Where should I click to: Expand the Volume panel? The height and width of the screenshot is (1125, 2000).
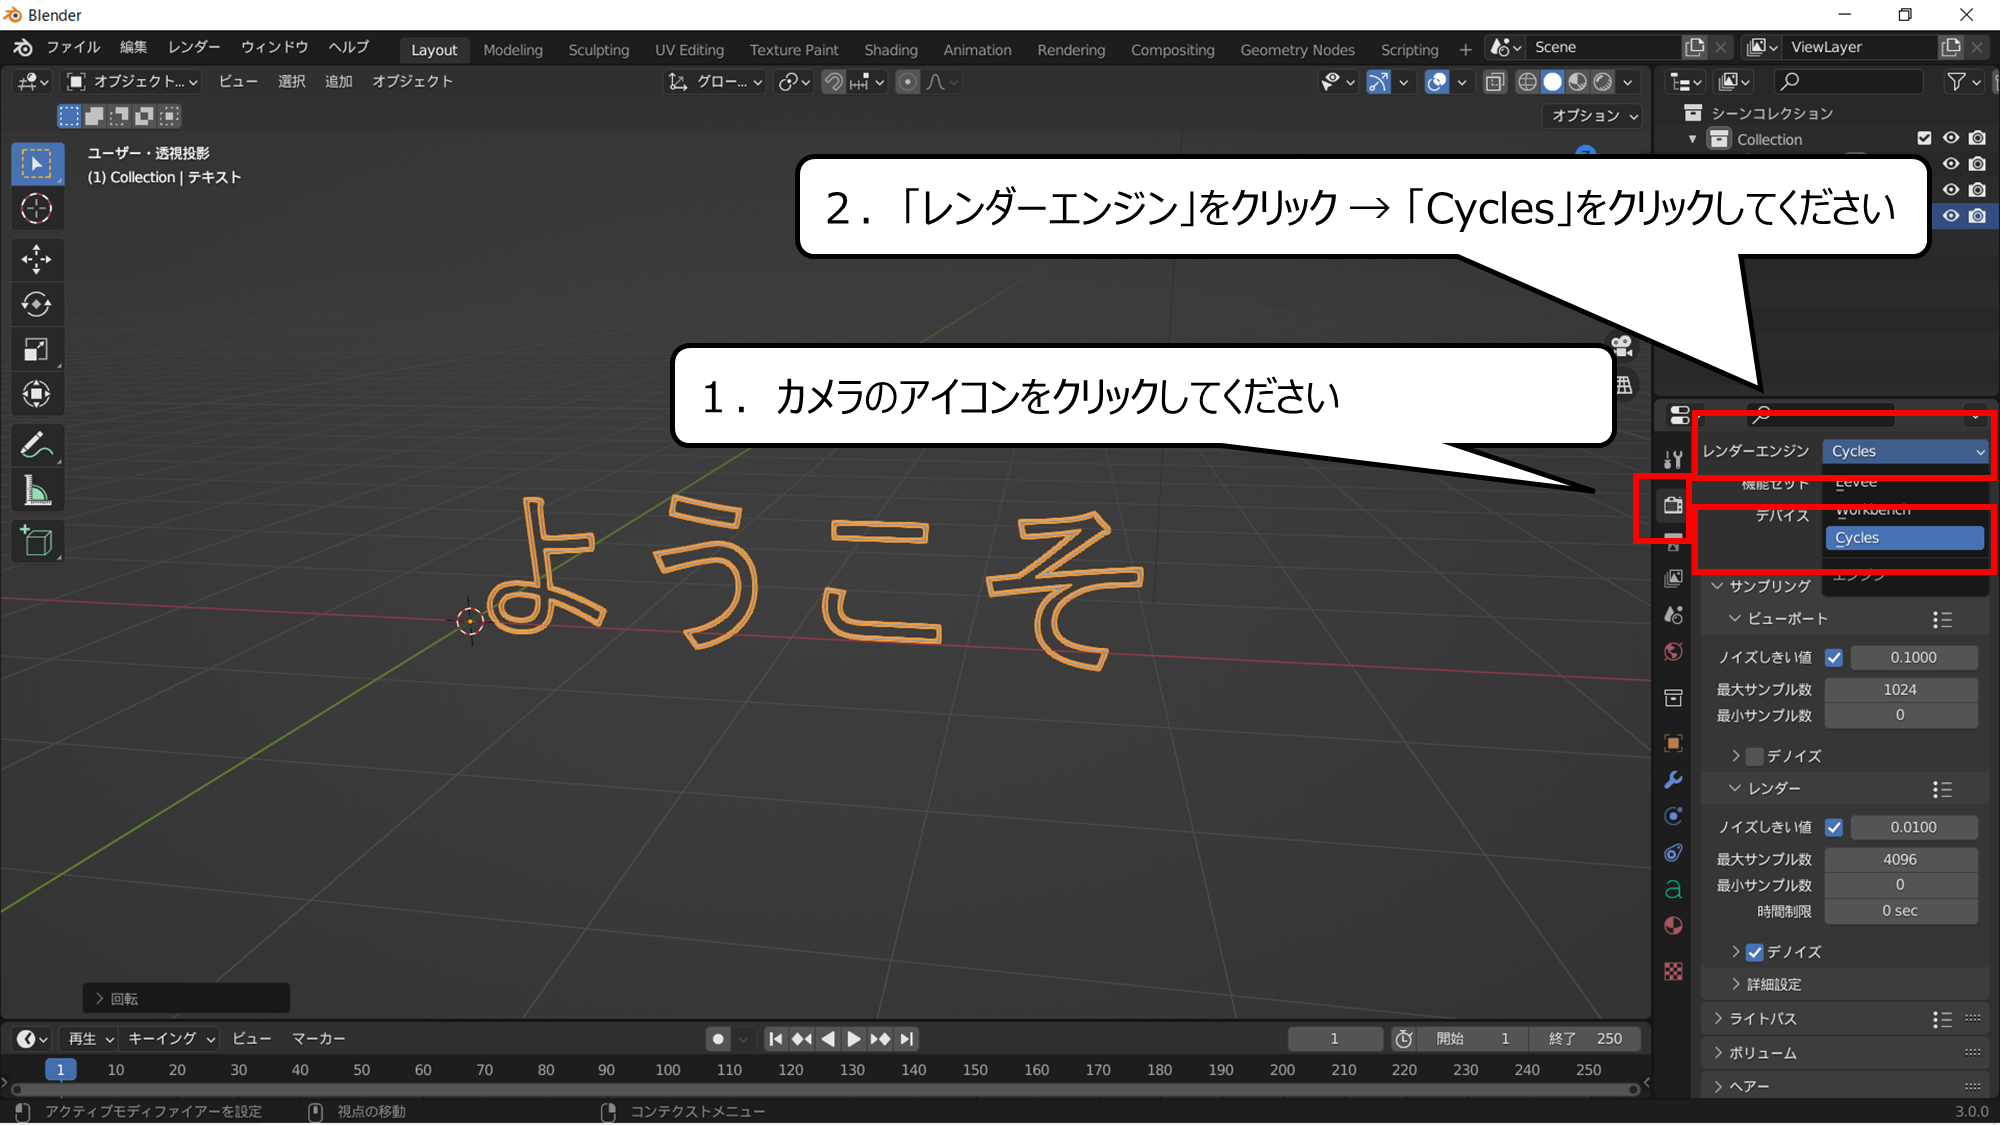(1718, 1053)
